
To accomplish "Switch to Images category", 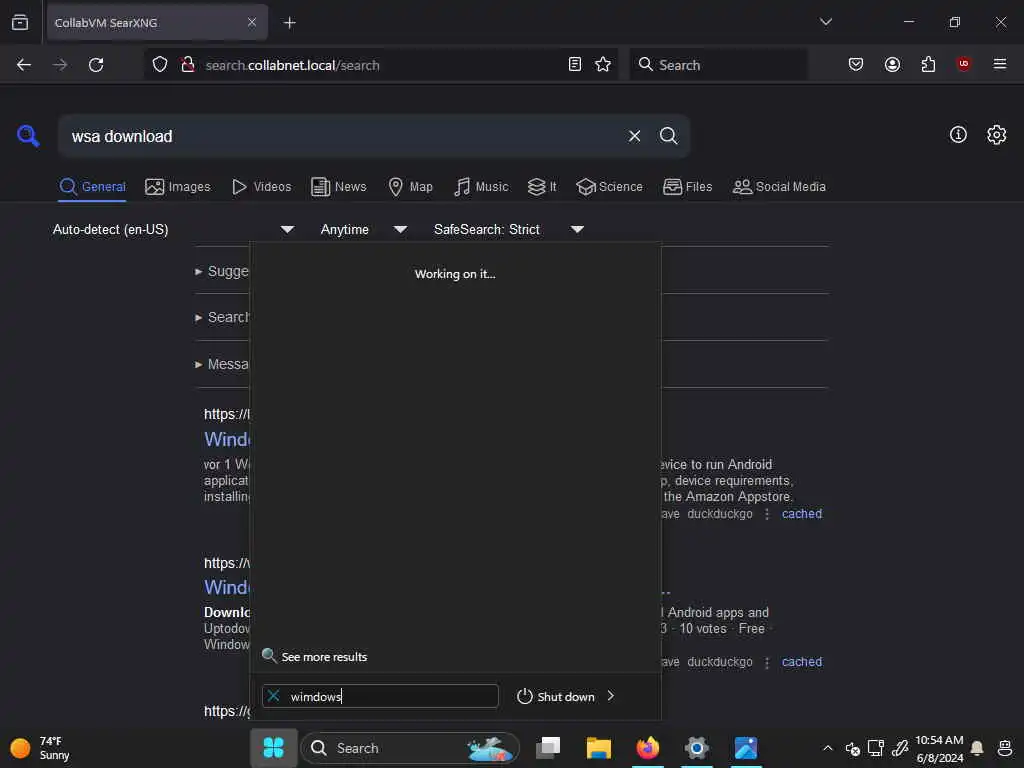I will [x=178, y=187].
